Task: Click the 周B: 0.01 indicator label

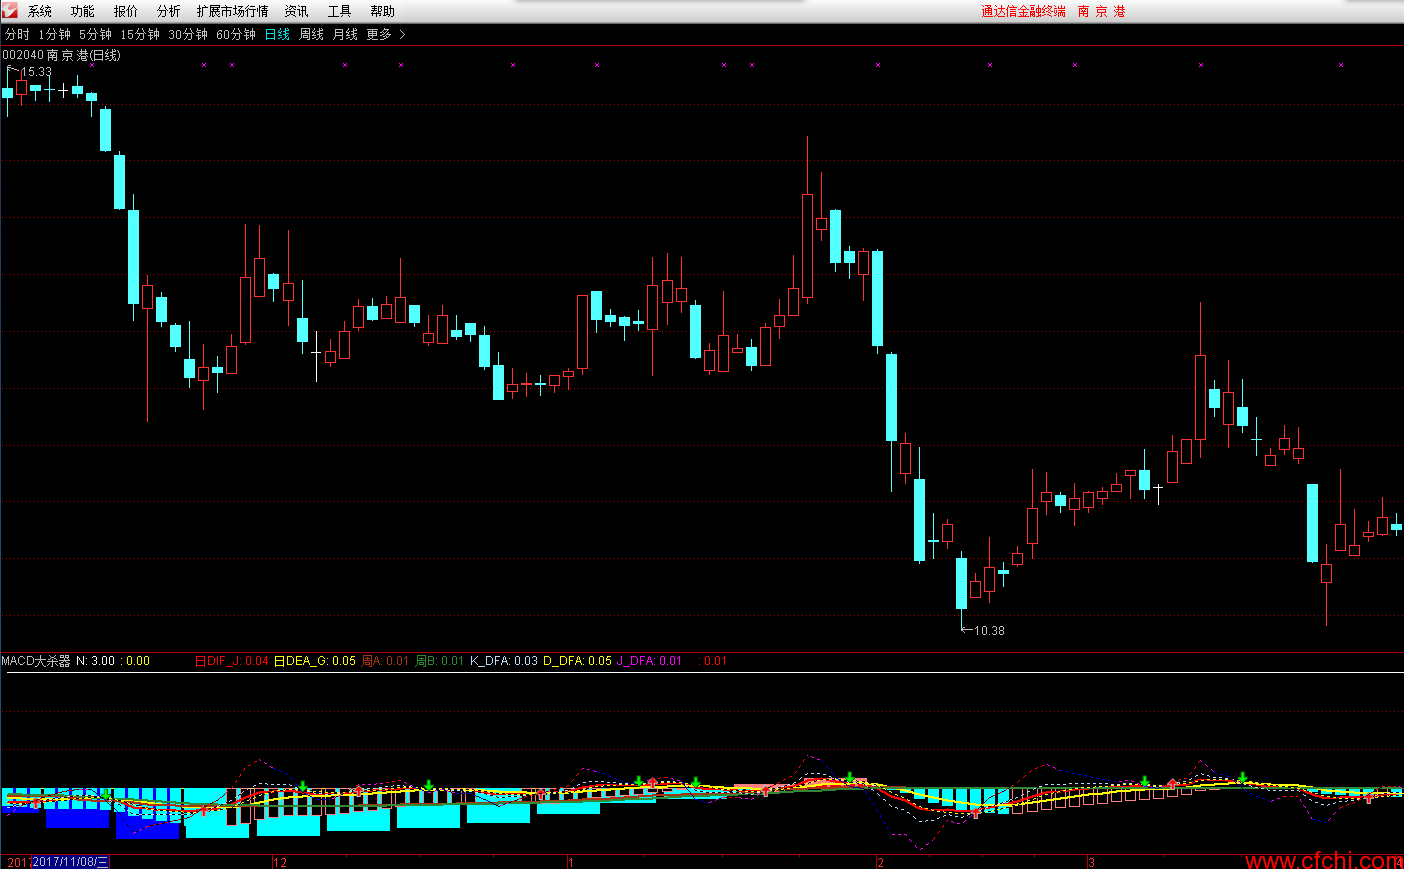Action: pyautogui.click(x=440, y=661)
